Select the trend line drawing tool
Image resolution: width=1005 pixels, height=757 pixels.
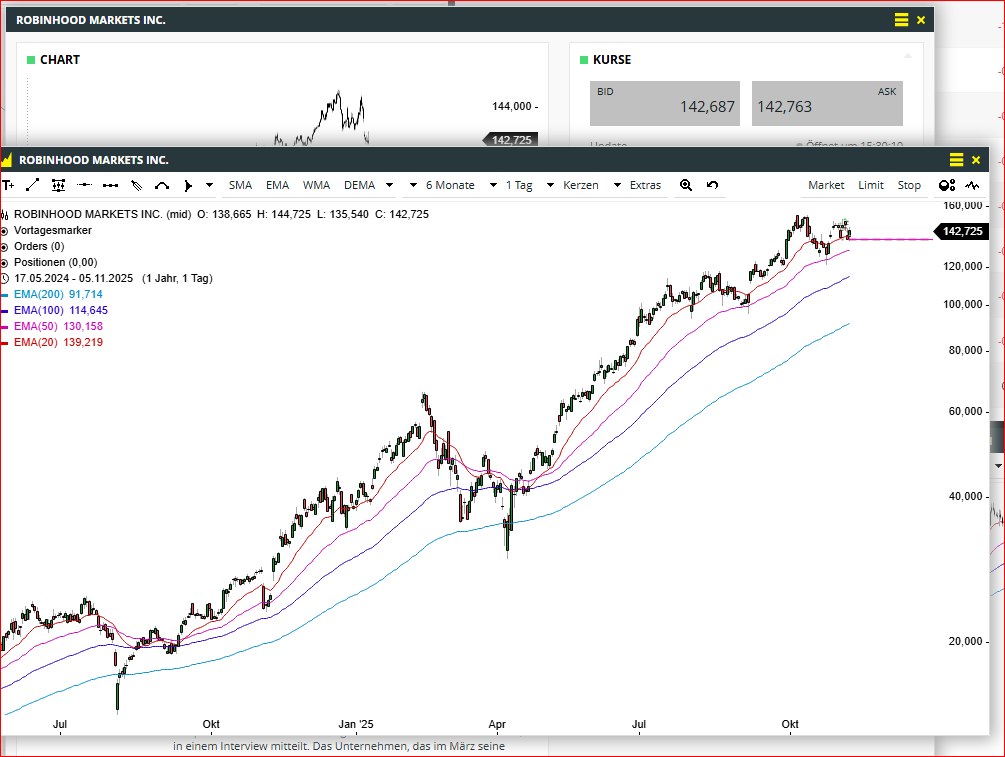33,185
